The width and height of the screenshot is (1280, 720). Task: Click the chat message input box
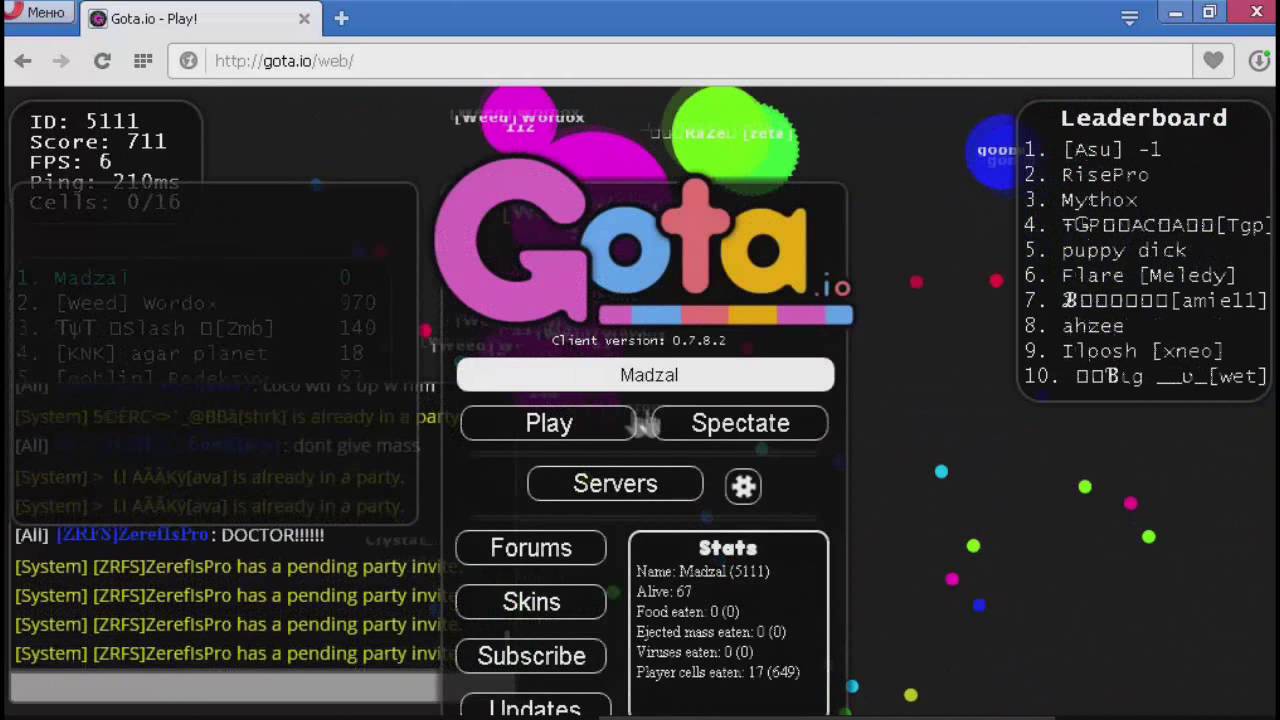click(x=225, y=686)
